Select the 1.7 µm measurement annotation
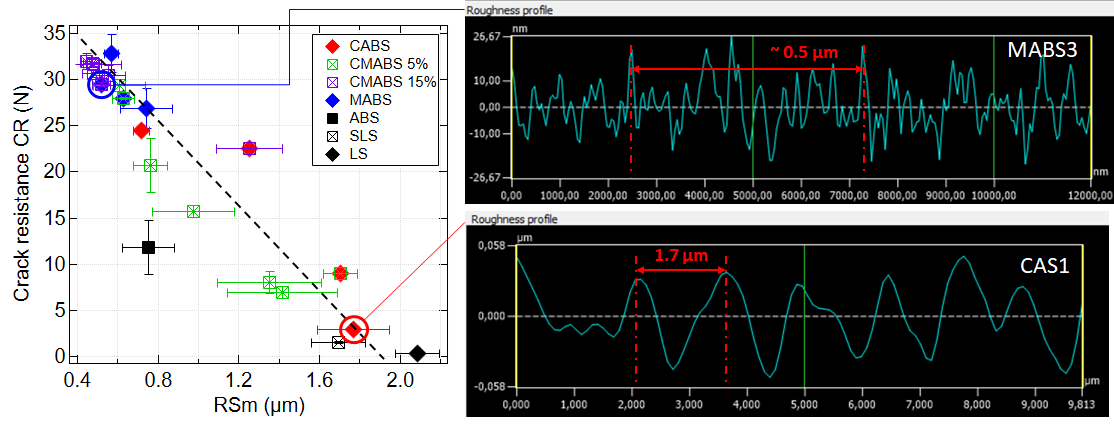This screenshot has height=427, width=1114. point(681,256)
